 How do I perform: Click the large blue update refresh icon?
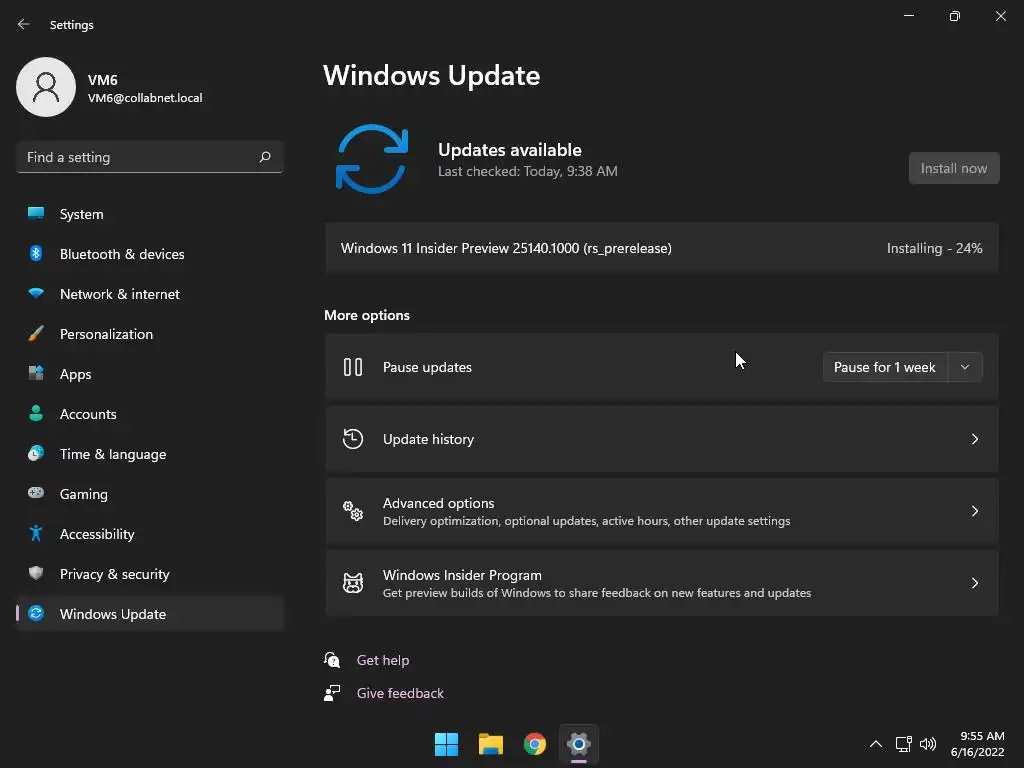pyautogui.click(x=372, y=159)
